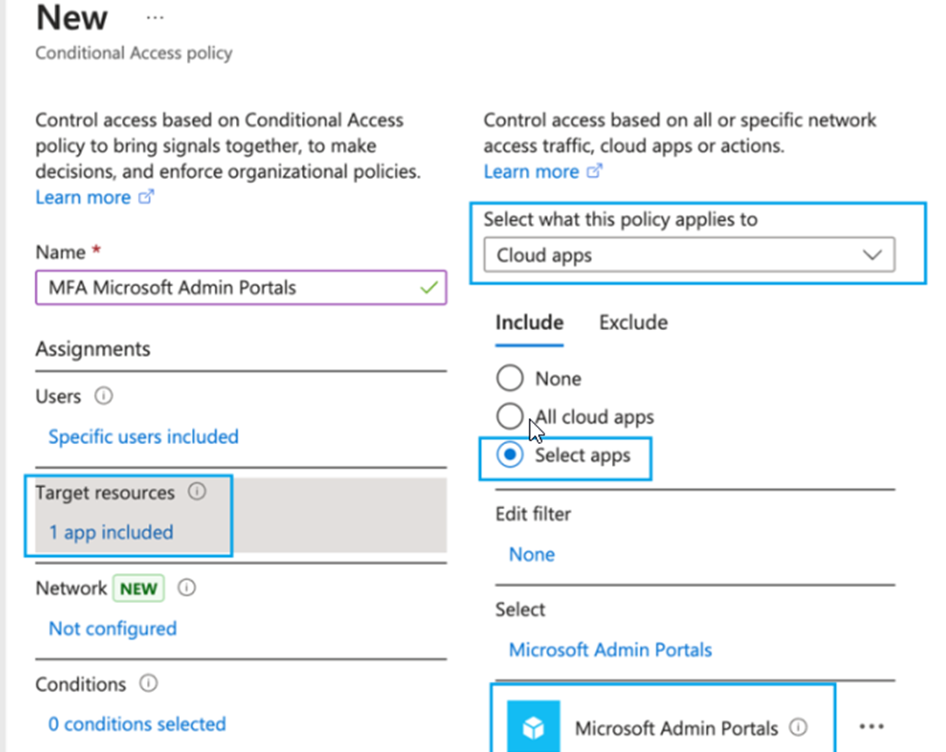This screenshot has height=752, width=946.
Task: Click Not configured under Network
Action: 112,628
